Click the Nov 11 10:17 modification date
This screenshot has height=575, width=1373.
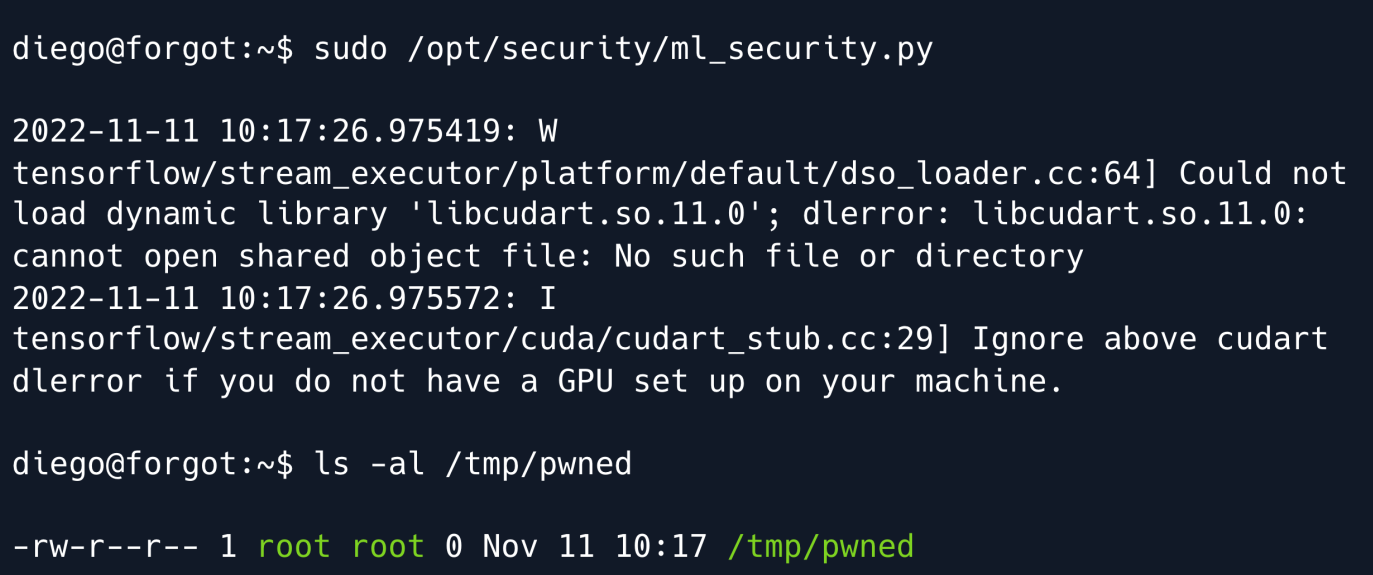[595, 547]
